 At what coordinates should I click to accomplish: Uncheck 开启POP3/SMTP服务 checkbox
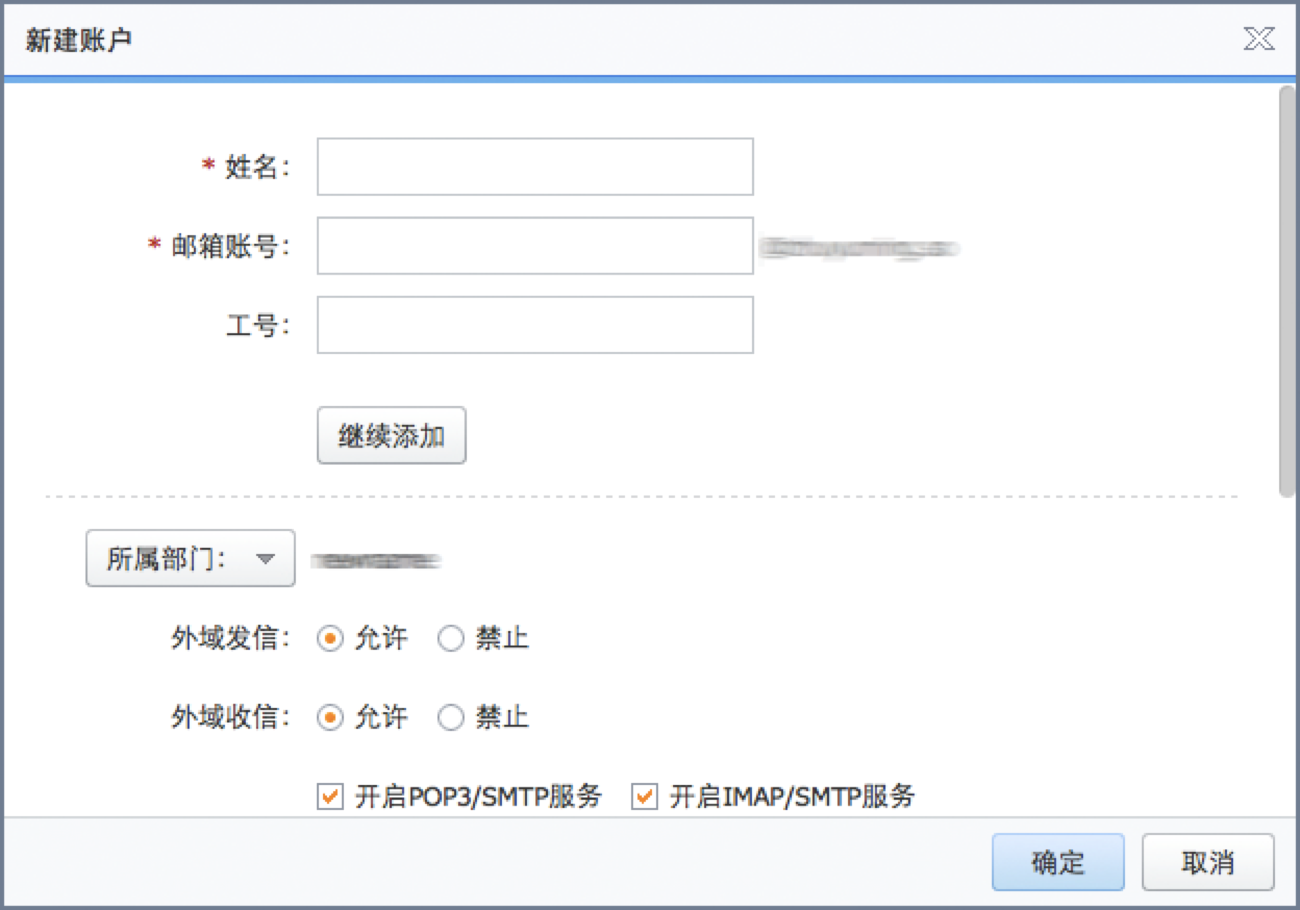[x=329, y=797]
